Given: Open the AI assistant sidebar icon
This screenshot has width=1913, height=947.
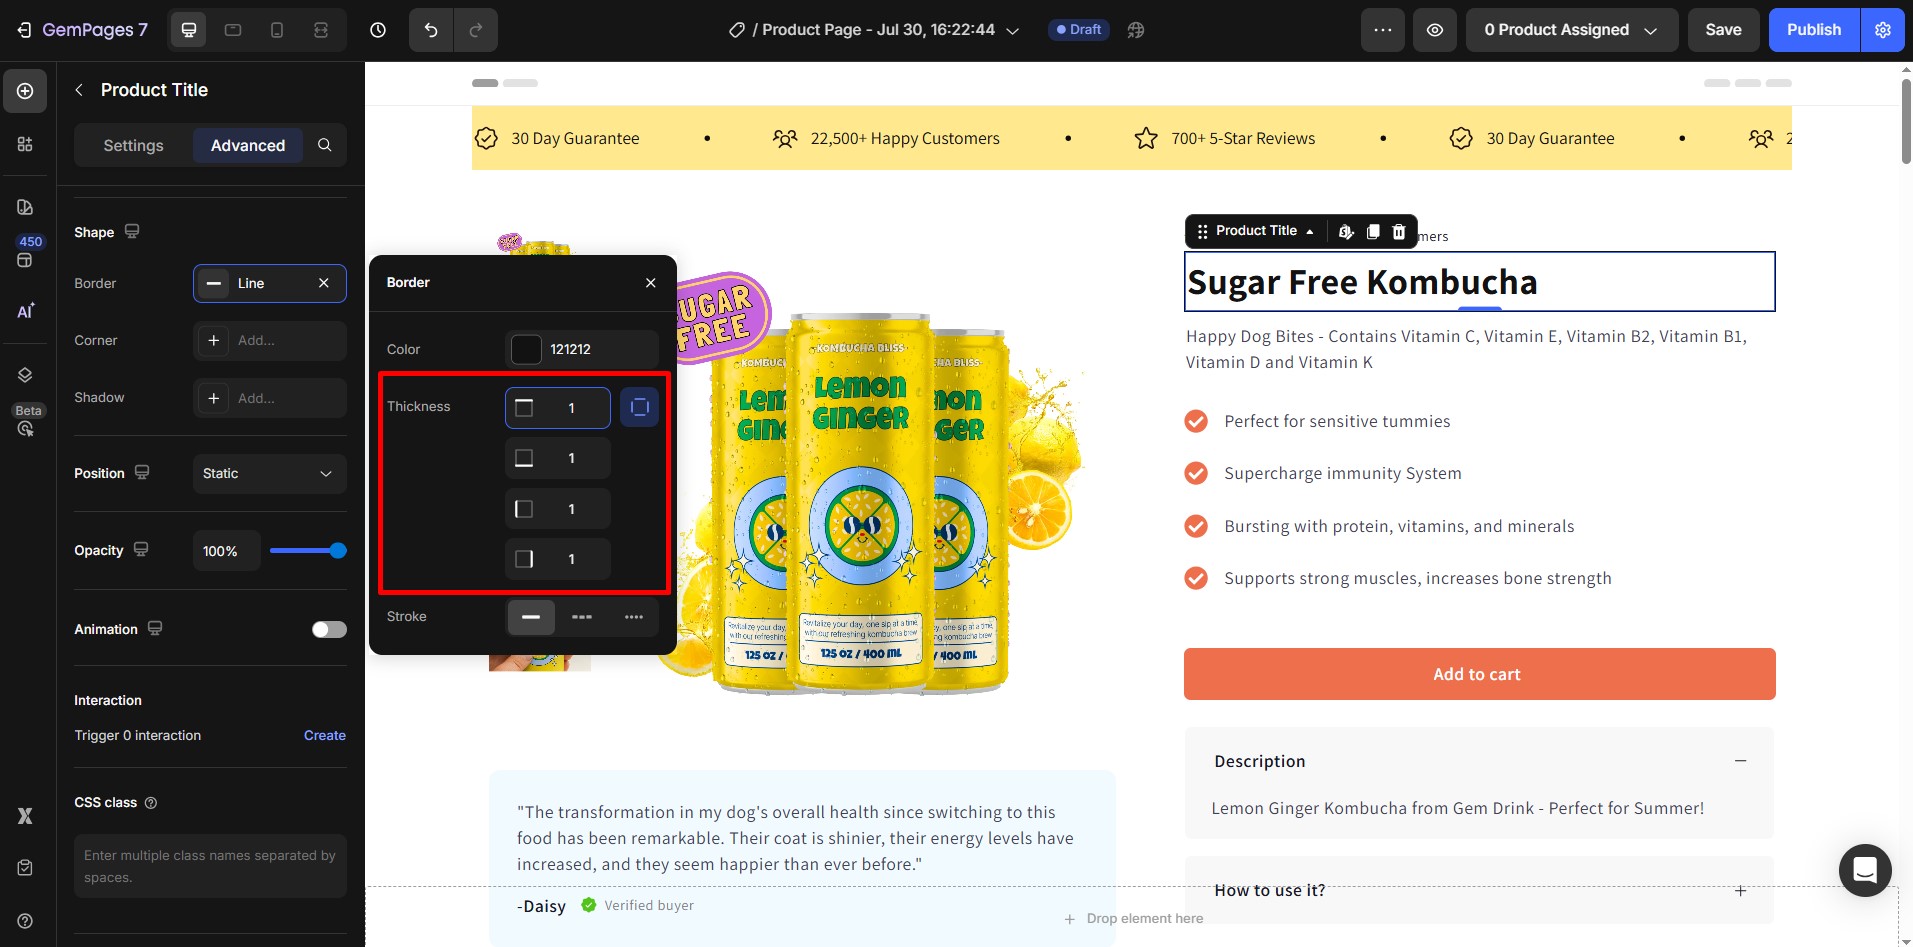Looking at the screenshot, I should 25,311.
